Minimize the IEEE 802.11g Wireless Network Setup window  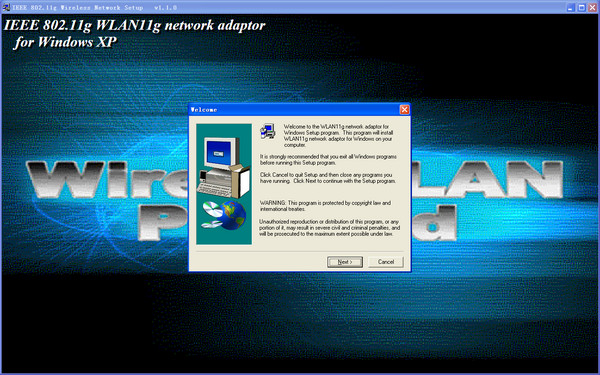pyautogui.click(x=571, y=7)
